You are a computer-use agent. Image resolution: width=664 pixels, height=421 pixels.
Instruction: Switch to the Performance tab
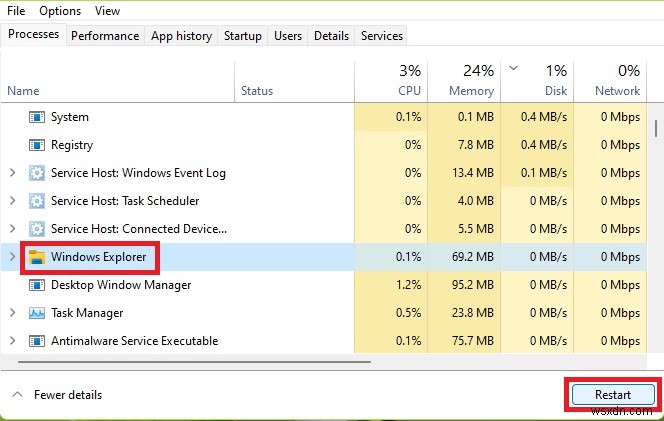pos(105,36)
